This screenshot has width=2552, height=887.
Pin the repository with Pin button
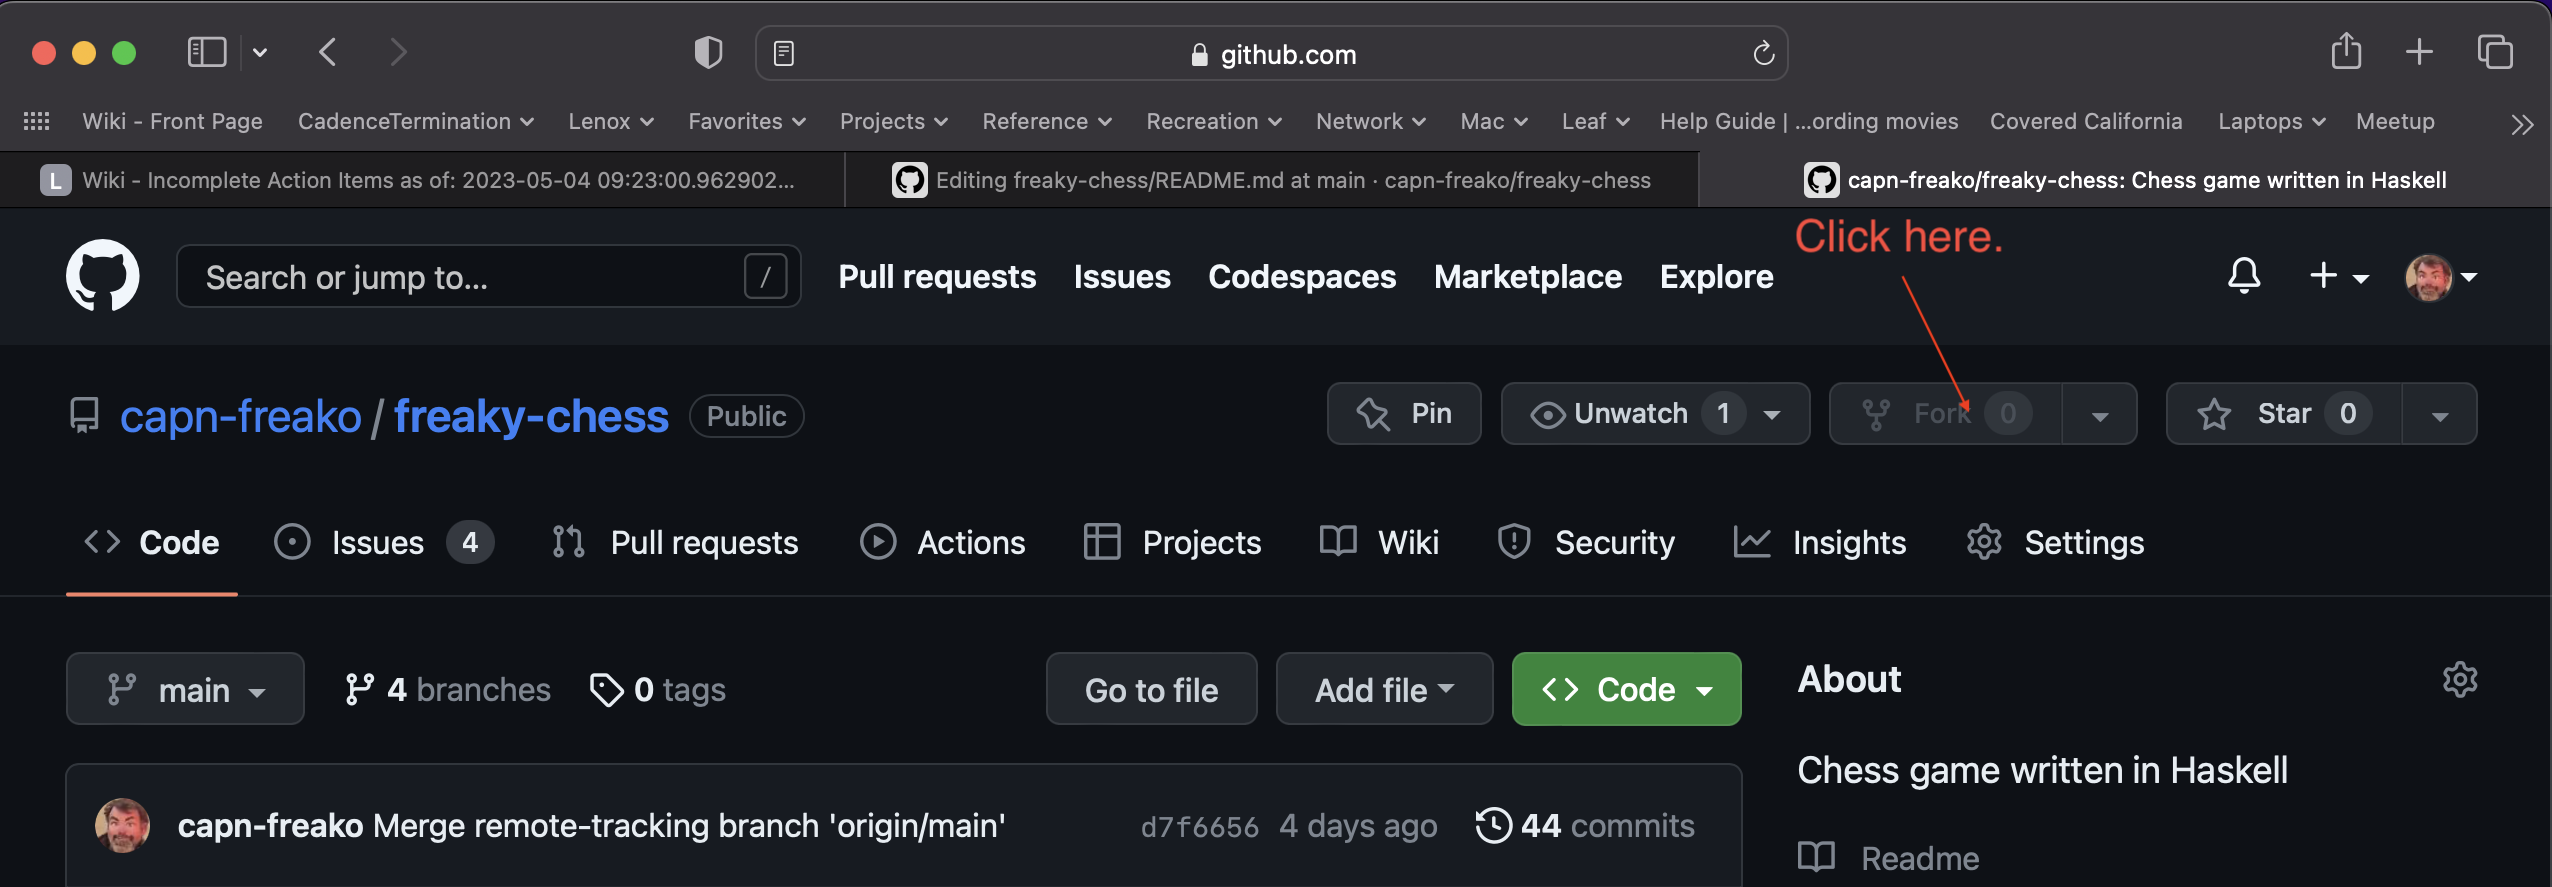pyautogui.click(x=1404, y=413)
